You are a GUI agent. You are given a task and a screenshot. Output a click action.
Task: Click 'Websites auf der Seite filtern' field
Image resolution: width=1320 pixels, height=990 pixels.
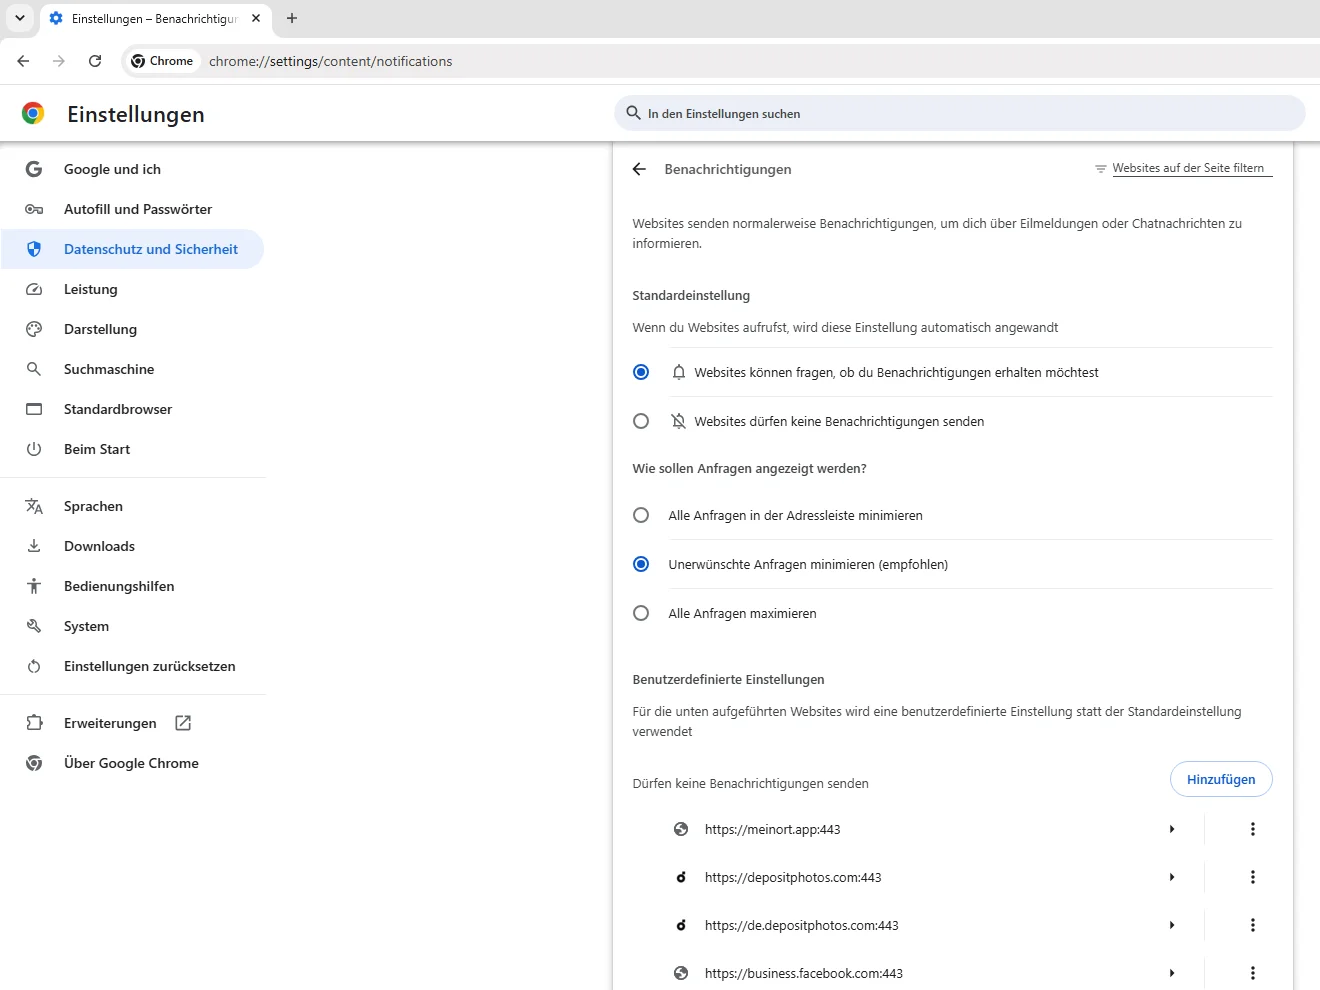[x=1192, y=168]
